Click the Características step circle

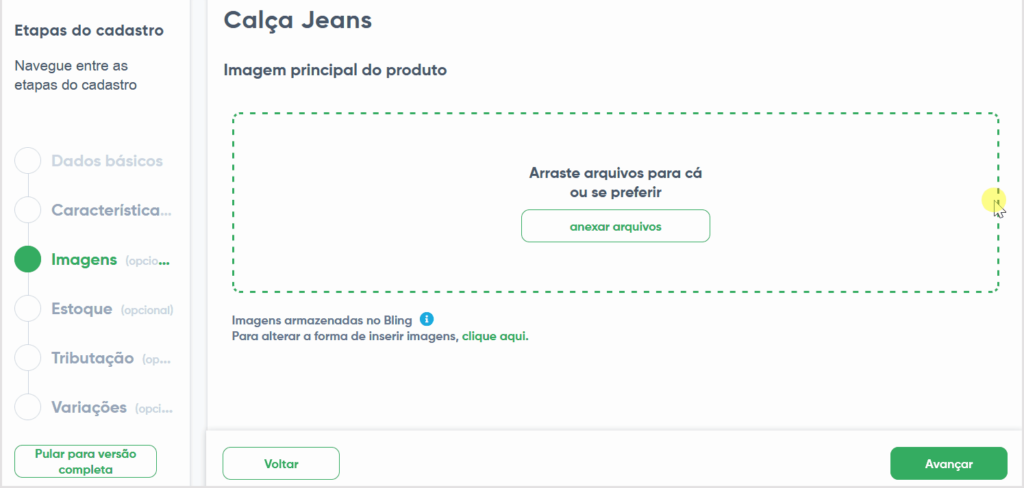28,210
